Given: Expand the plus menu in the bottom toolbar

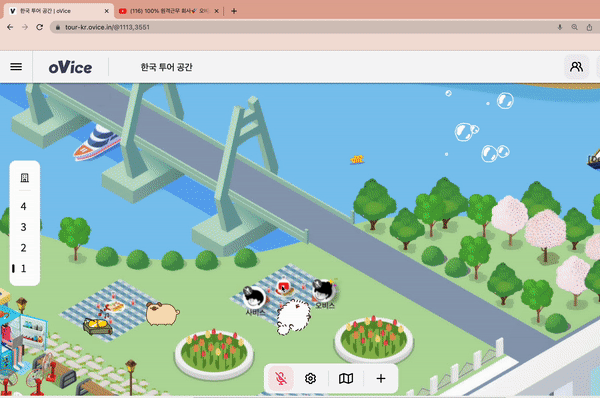Looking at the screenshot, I should pyautogui.click(x=381, y=378).
